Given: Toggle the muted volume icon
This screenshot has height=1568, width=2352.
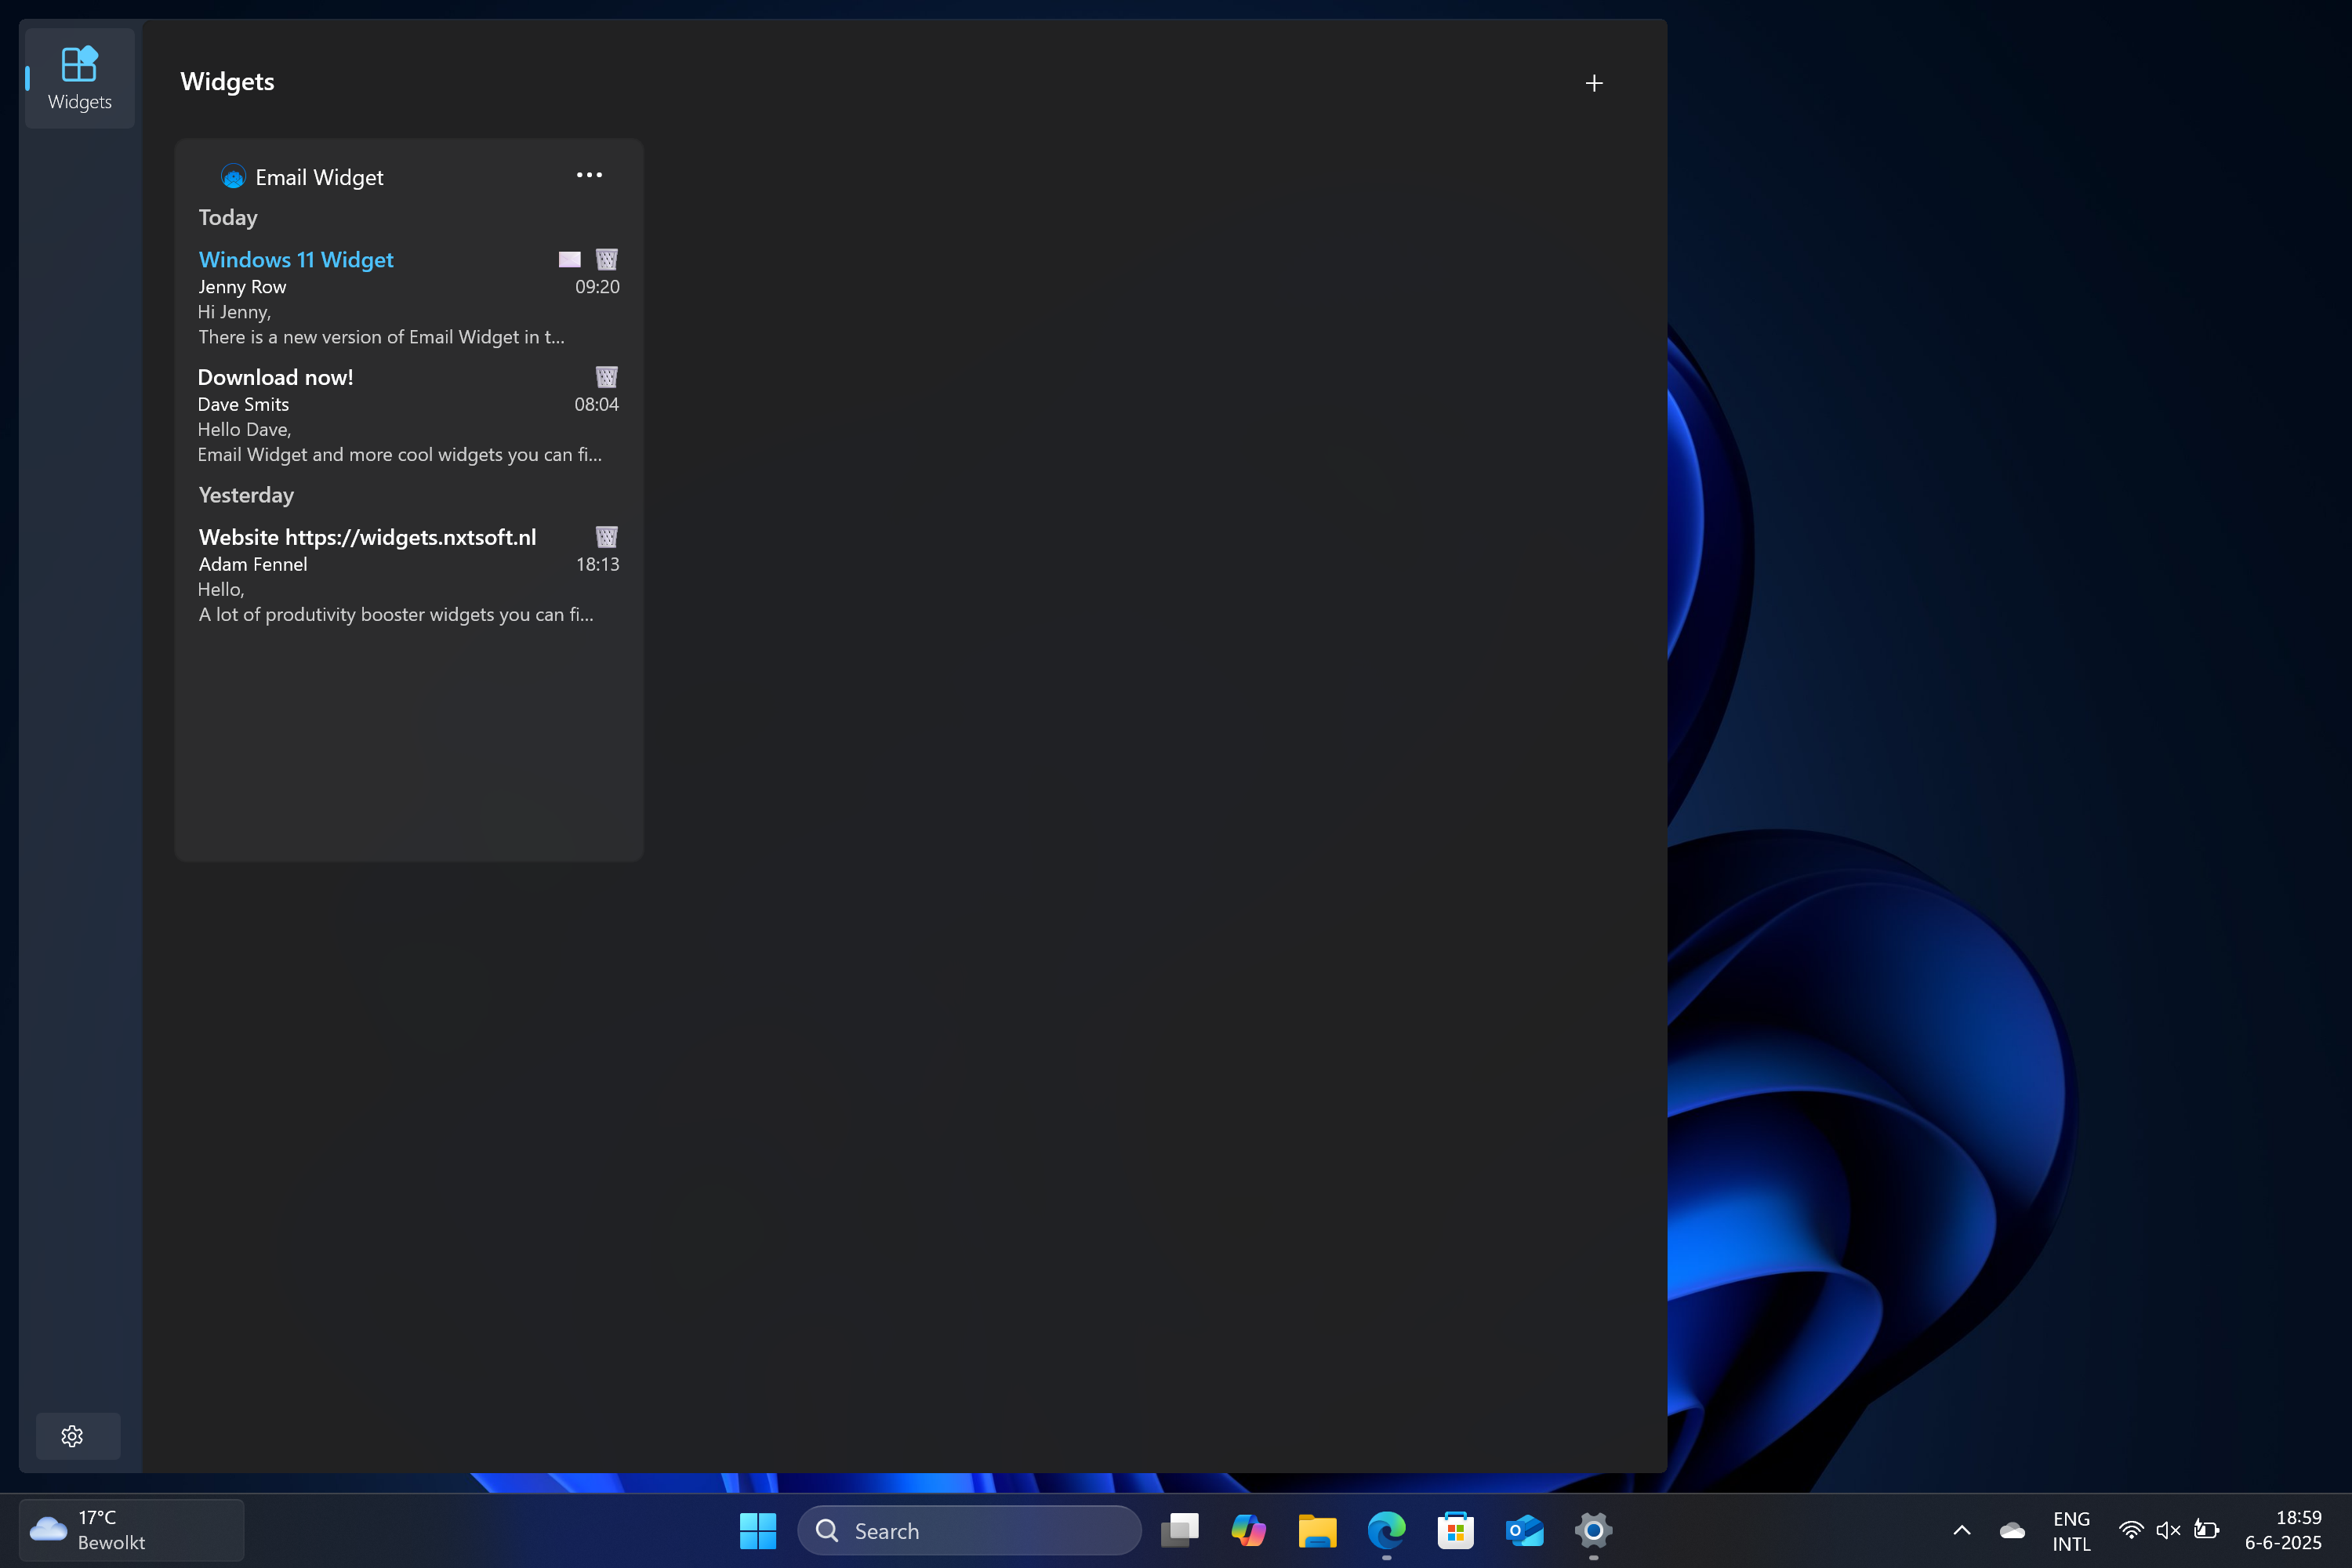Looking at the screenshot, I should click(x=2168, y=1530).
